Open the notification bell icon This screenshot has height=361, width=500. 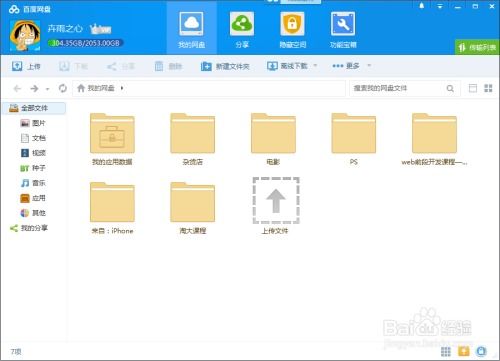pyautogui.click(x=422, y=6)
